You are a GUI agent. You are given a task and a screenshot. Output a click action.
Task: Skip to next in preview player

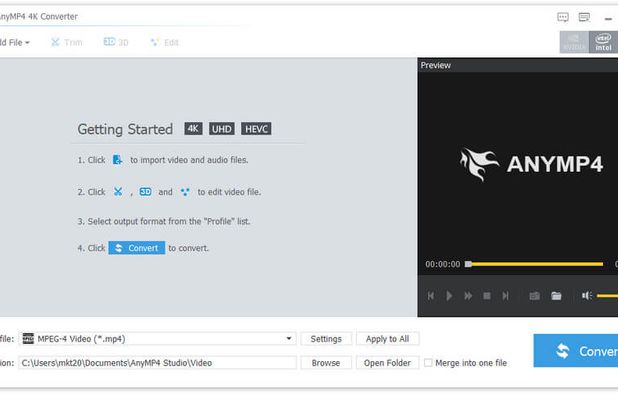tap(506, 296)
